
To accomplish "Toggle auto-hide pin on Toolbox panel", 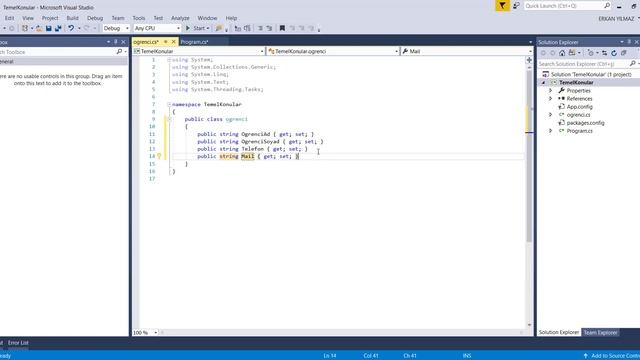I will [116, 42].
